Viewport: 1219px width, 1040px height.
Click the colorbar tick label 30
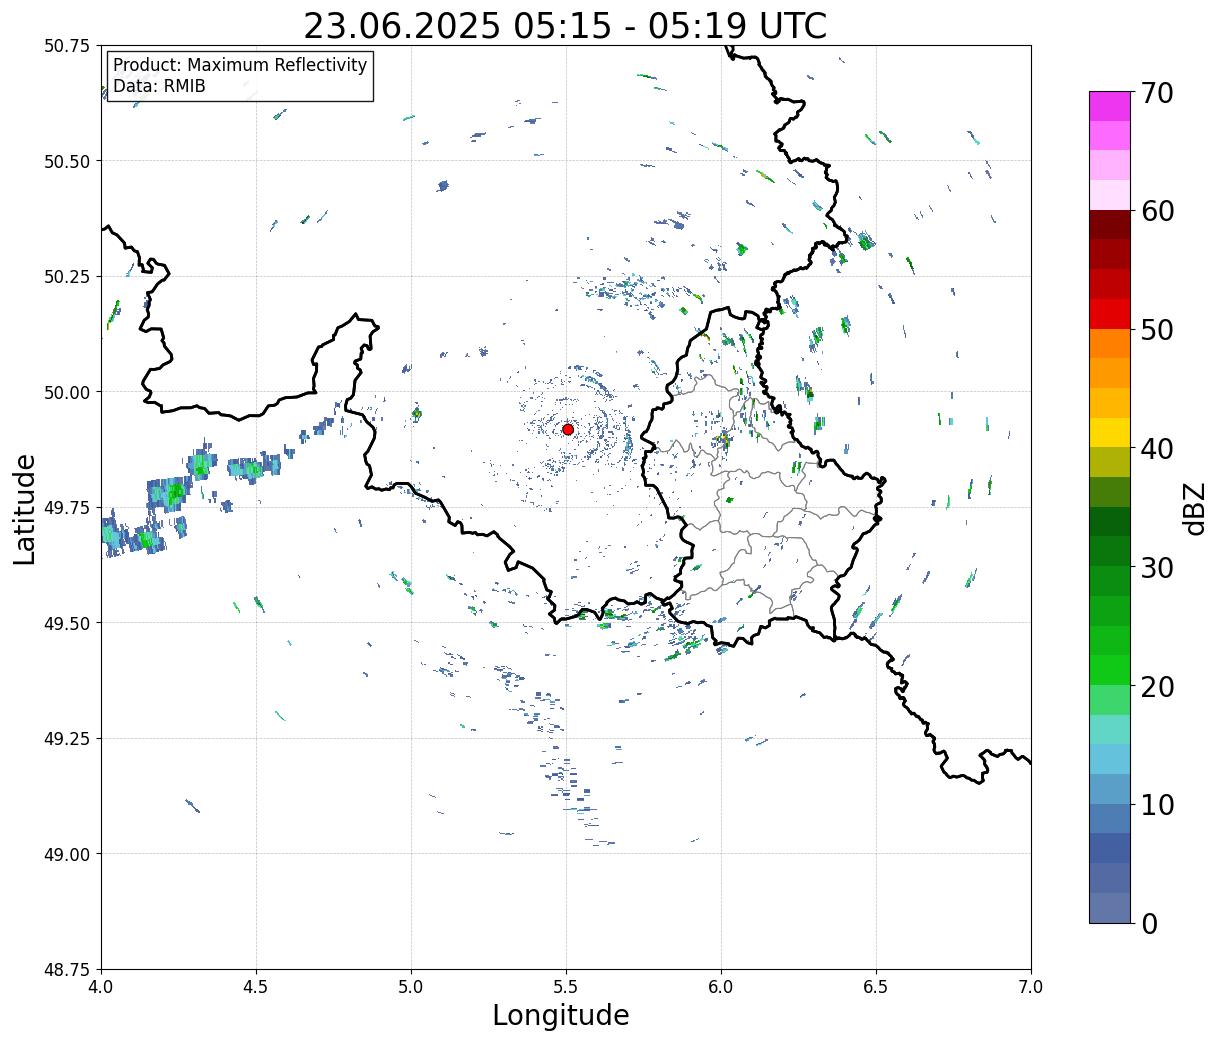click(1157, 567)
